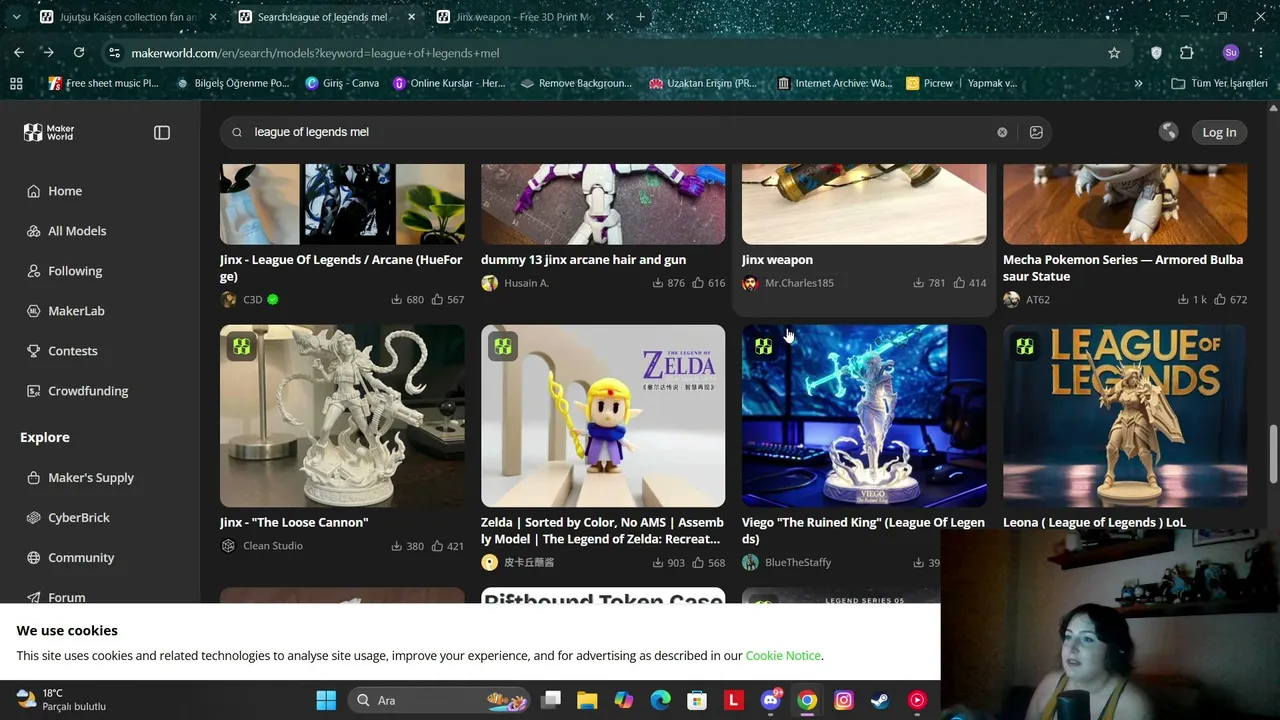The height and width of the screenshot is (720, 1280).
Task: Open Steam from the taskbar
Action: coord(880,700)
